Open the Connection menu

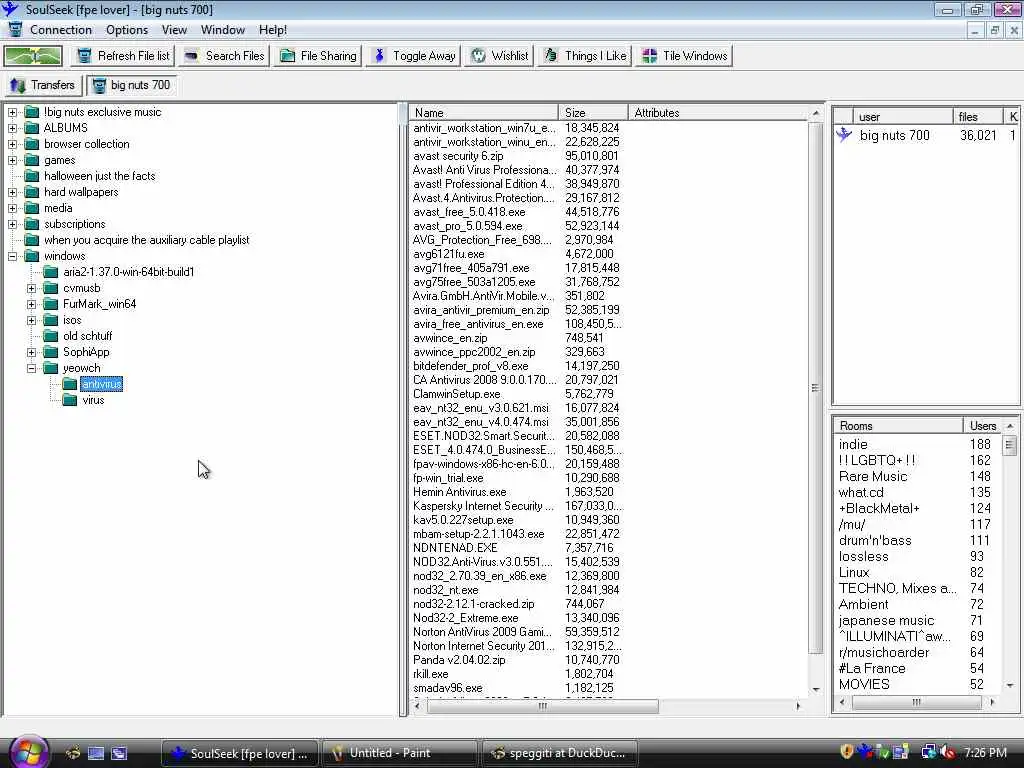61,30
